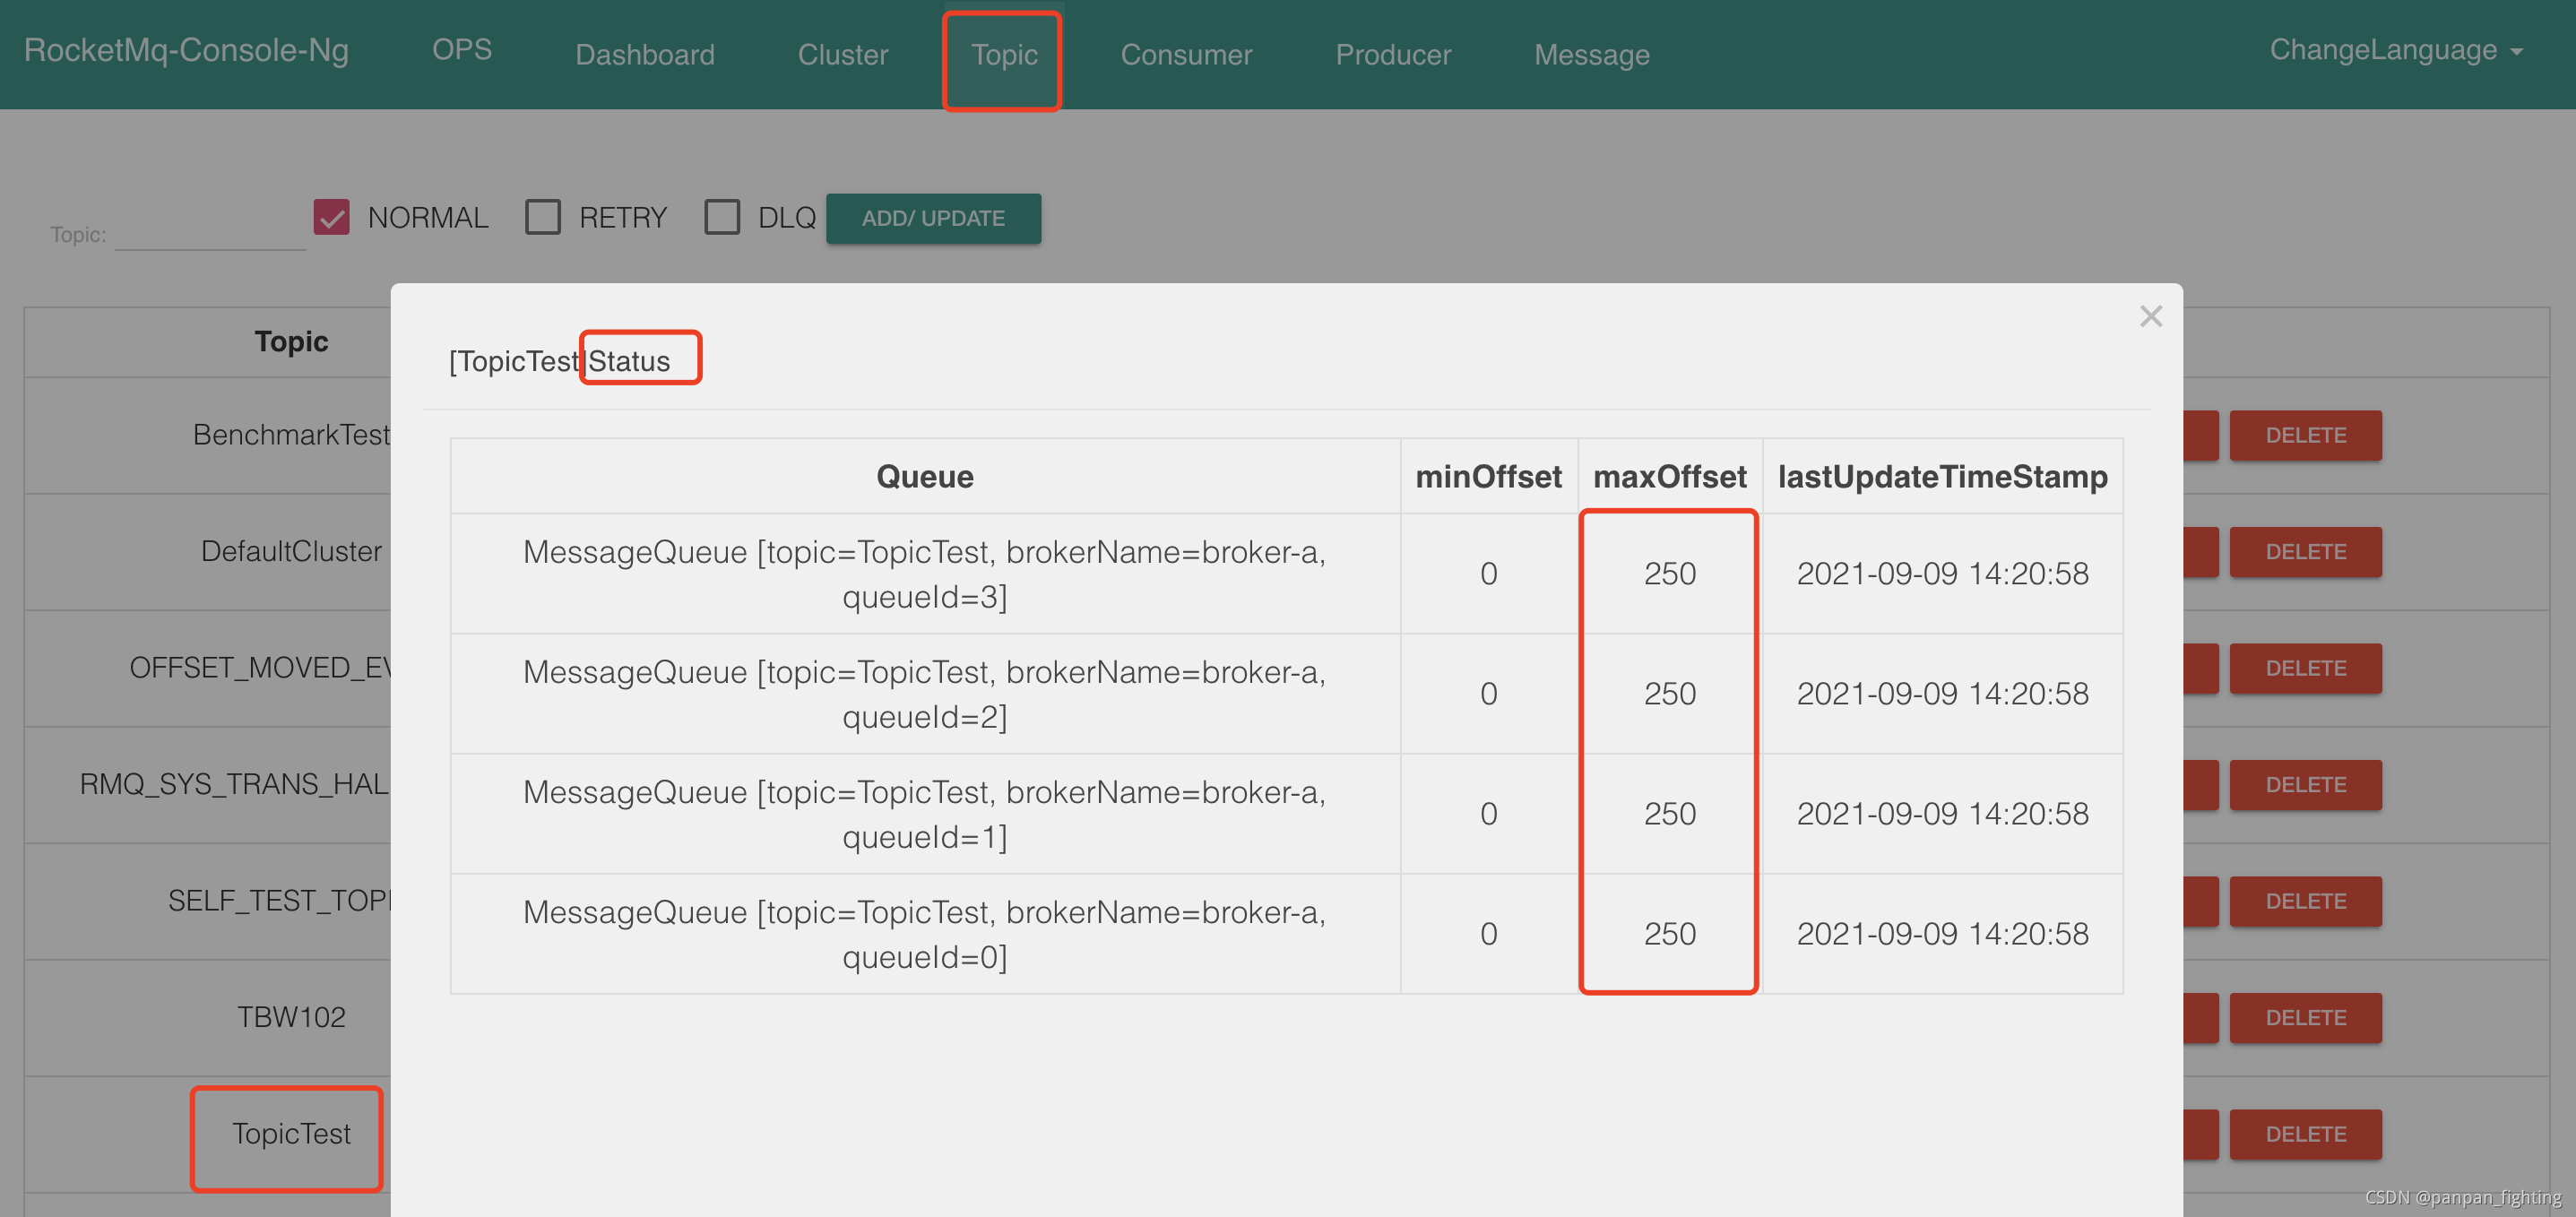Click the maxOffset column header
This screenshot has height=1217, width=2576.
click(x=1668, y=476)
